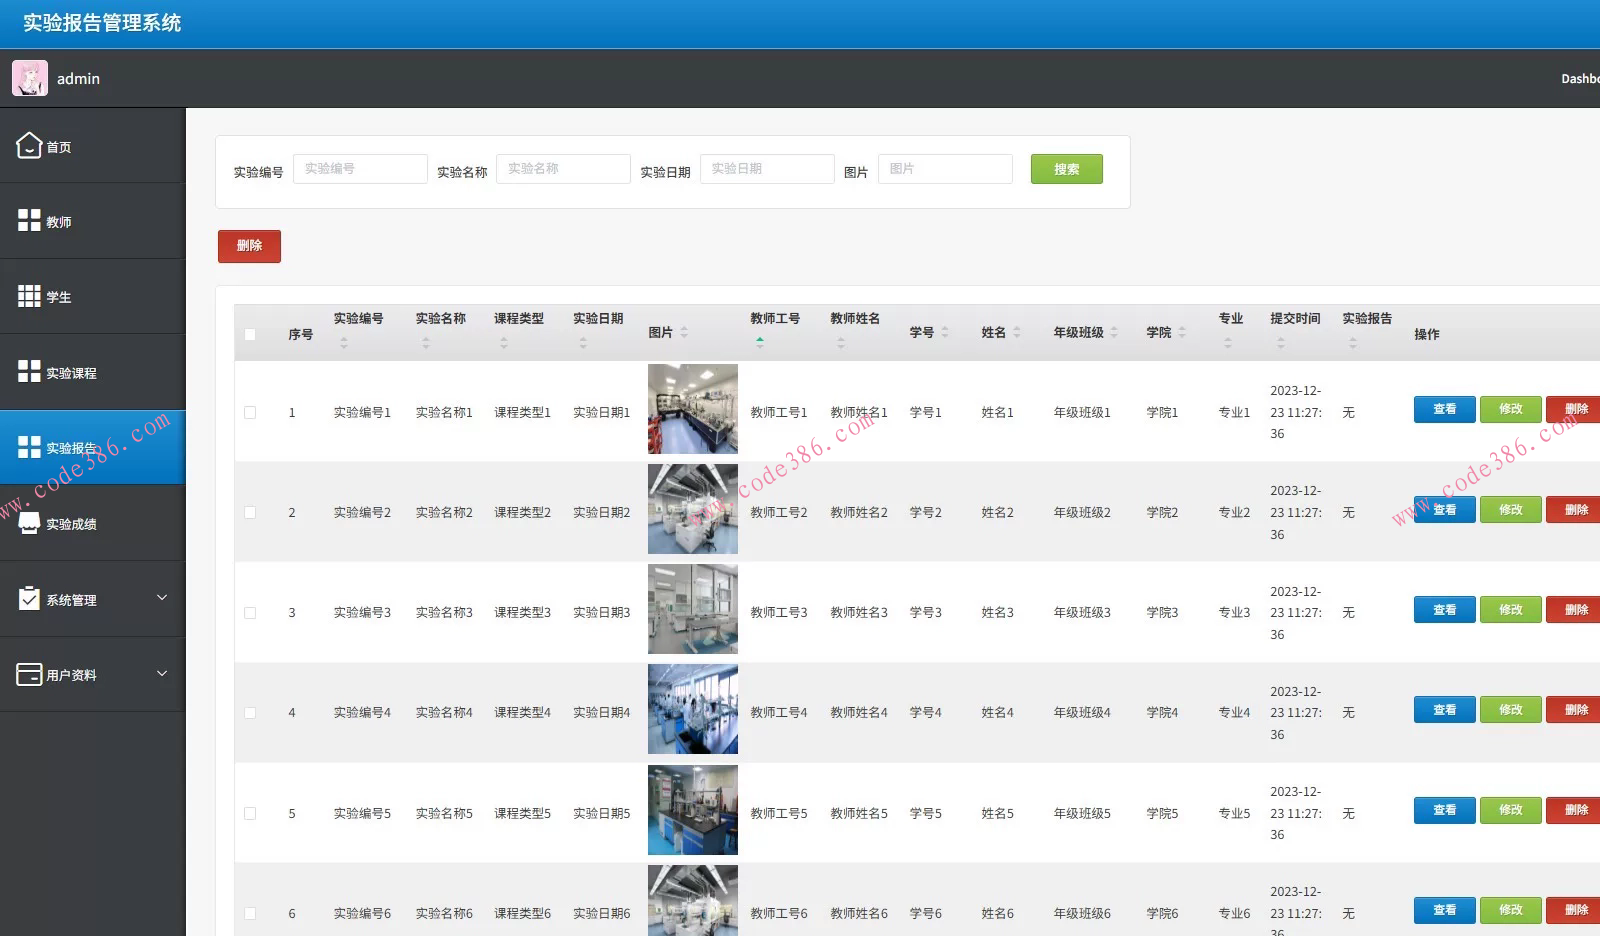1600x936 pixels.
Task: Expand the 系统管理 chevron
Action: (162, 598)
